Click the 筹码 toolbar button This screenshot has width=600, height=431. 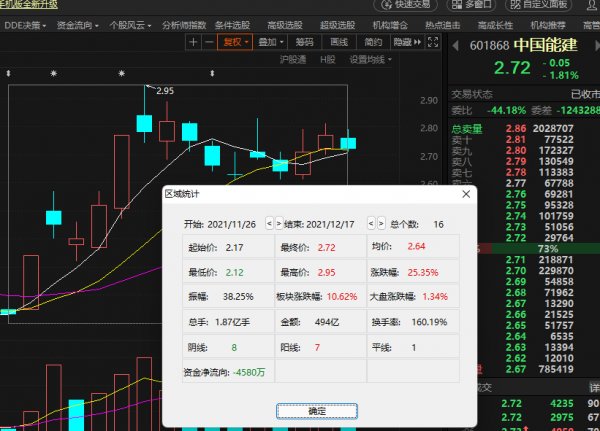pyautogui.click(x=304, y=42)
